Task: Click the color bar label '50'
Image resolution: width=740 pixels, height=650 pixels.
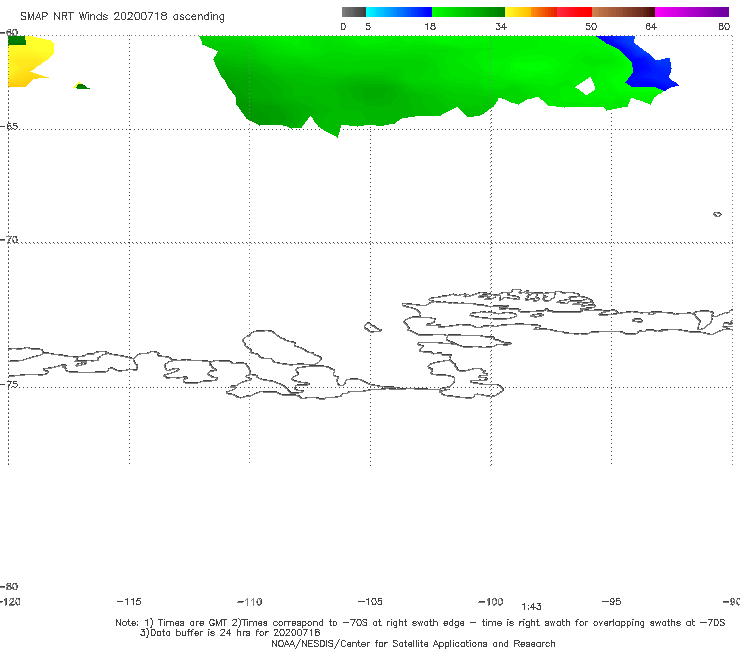Action: tap(591, 27)
